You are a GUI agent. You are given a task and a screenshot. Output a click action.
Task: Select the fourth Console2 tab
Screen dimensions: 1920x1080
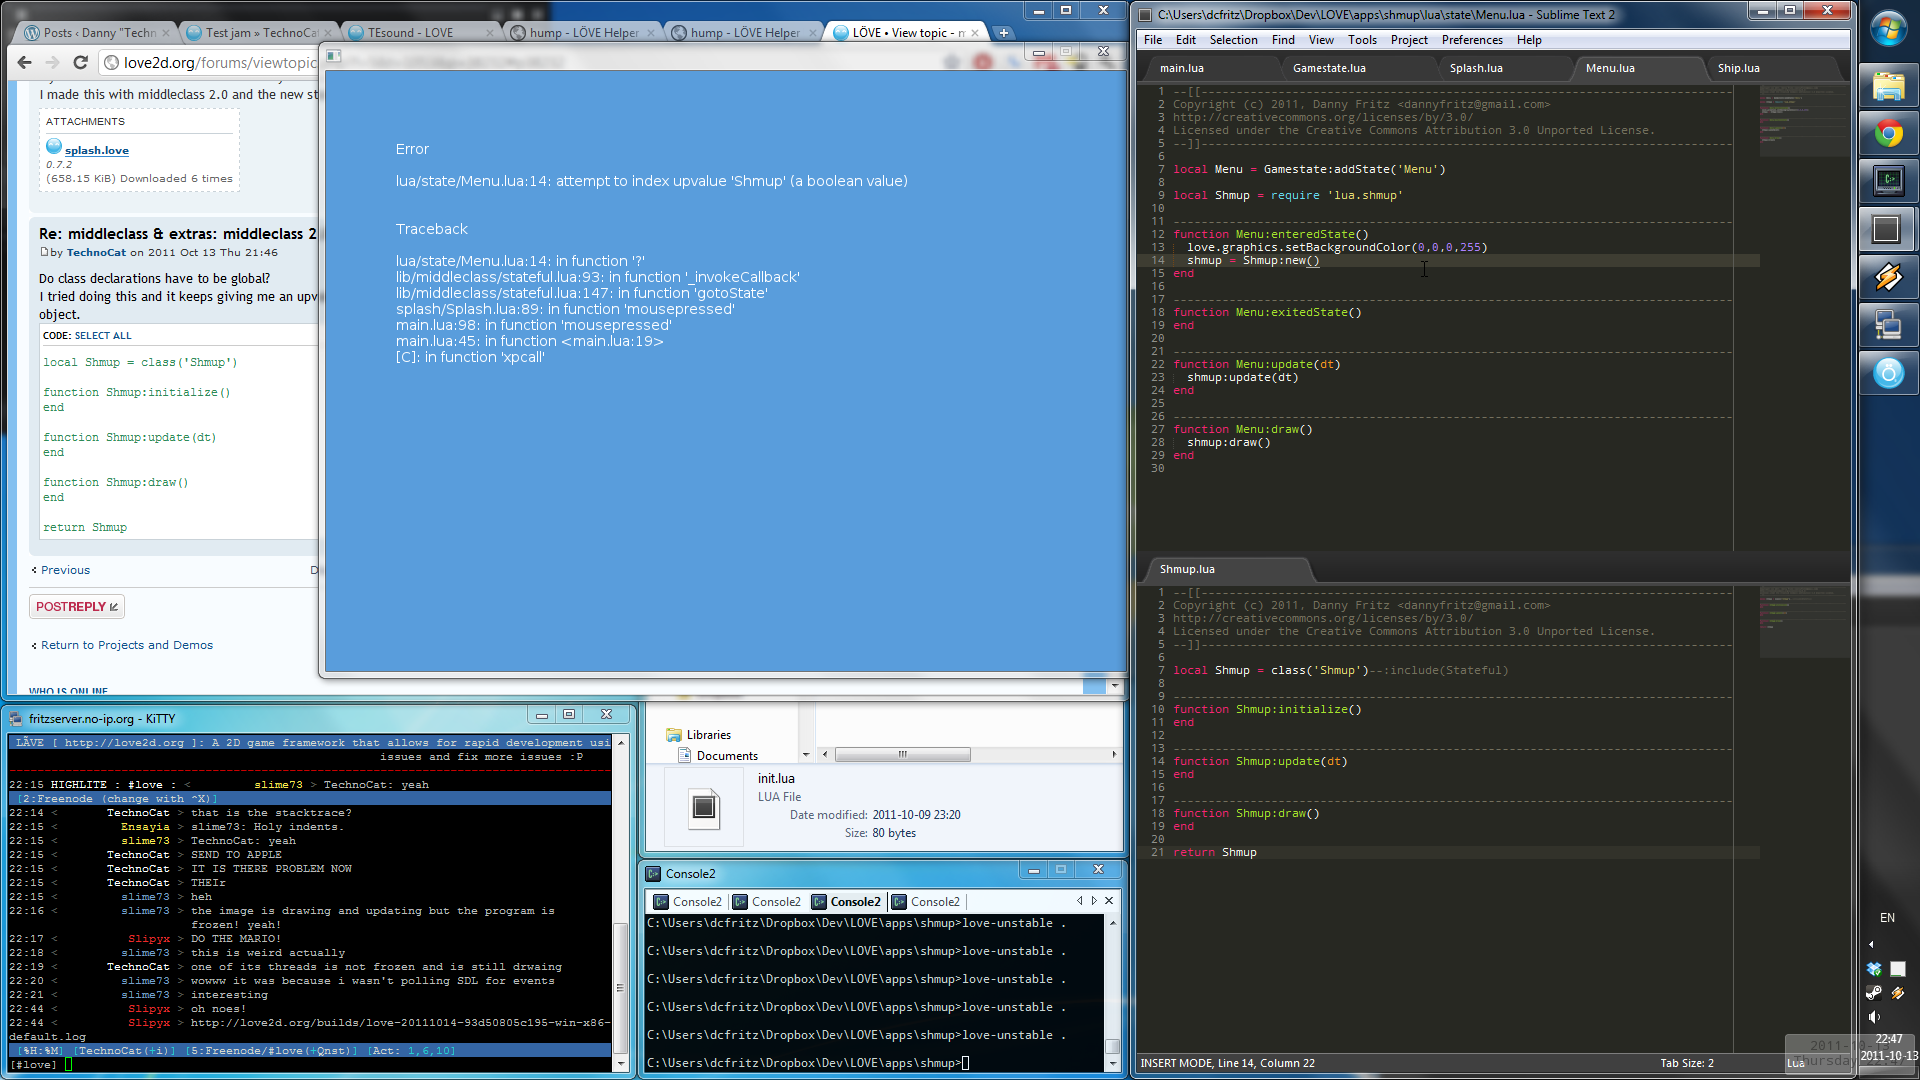pyautogui.click(x=926, y=902)
